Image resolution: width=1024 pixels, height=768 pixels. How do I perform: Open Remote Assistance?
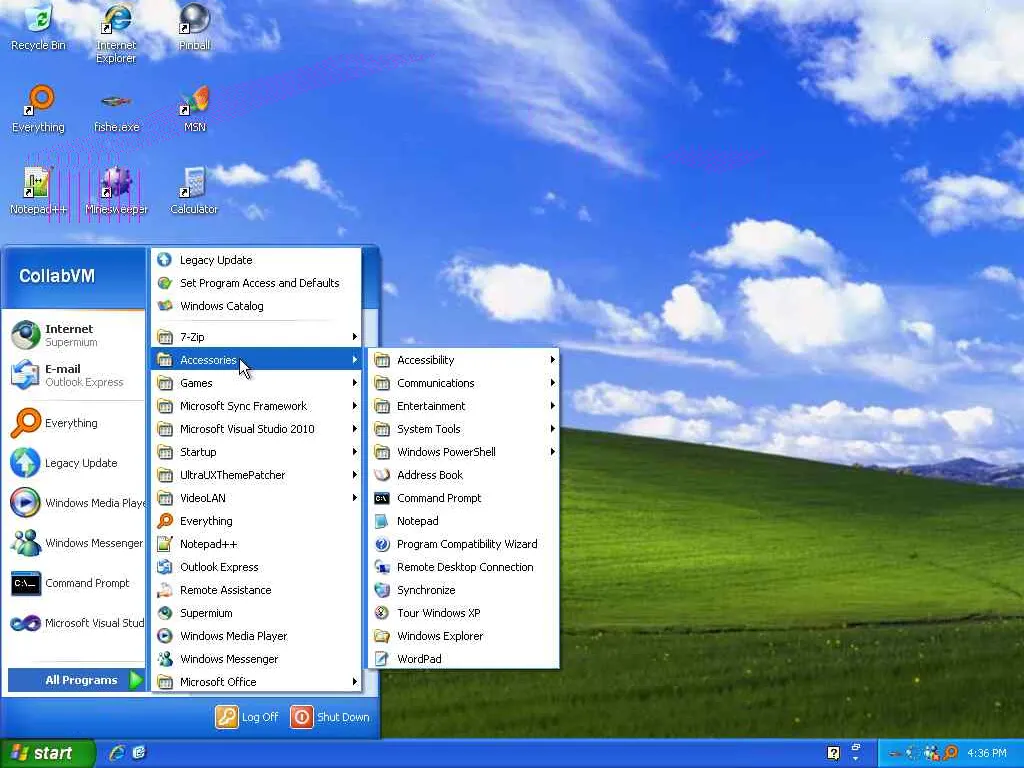click(256, 590)
